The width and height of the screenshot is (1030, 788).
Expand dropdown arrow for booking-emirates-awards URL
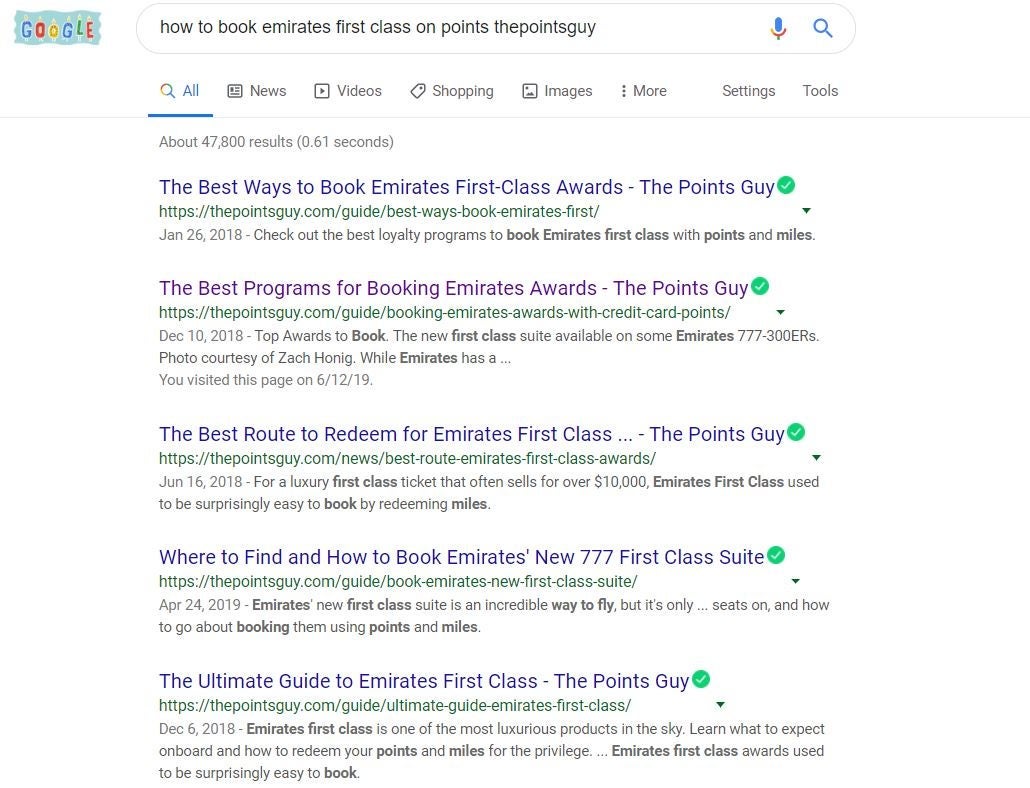[780, 312]
